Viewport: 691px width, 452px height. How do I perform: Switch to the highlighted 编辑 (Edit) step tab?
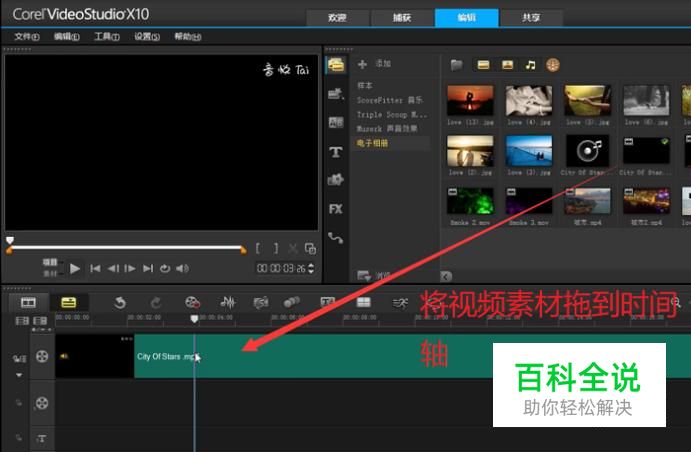[467, 18]
